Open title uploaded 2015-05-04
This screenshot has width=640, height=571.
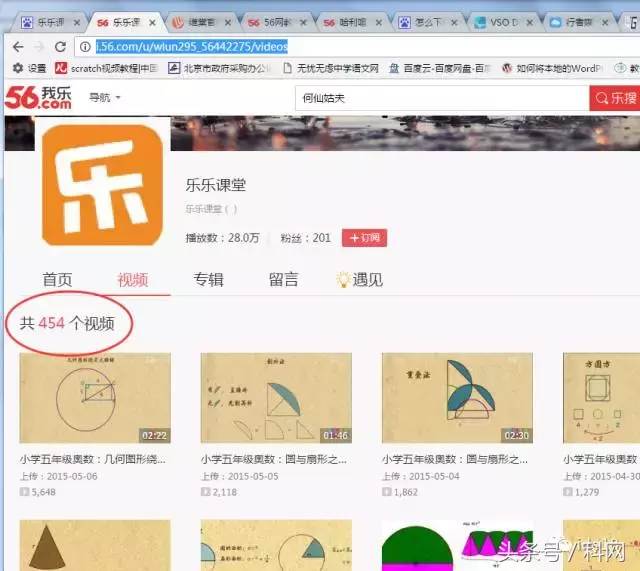455,460
